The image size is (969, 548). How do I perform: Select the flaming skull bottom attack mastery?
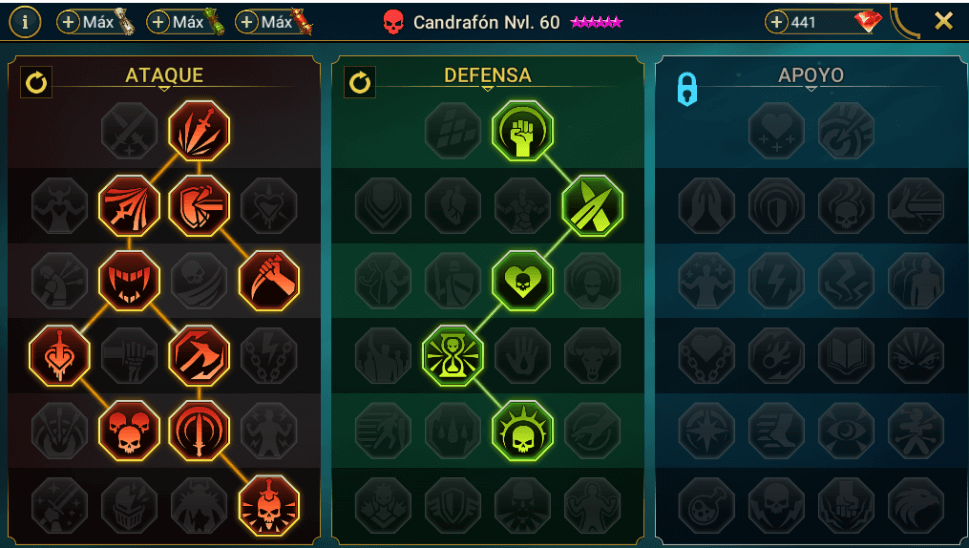coord(269,505)
